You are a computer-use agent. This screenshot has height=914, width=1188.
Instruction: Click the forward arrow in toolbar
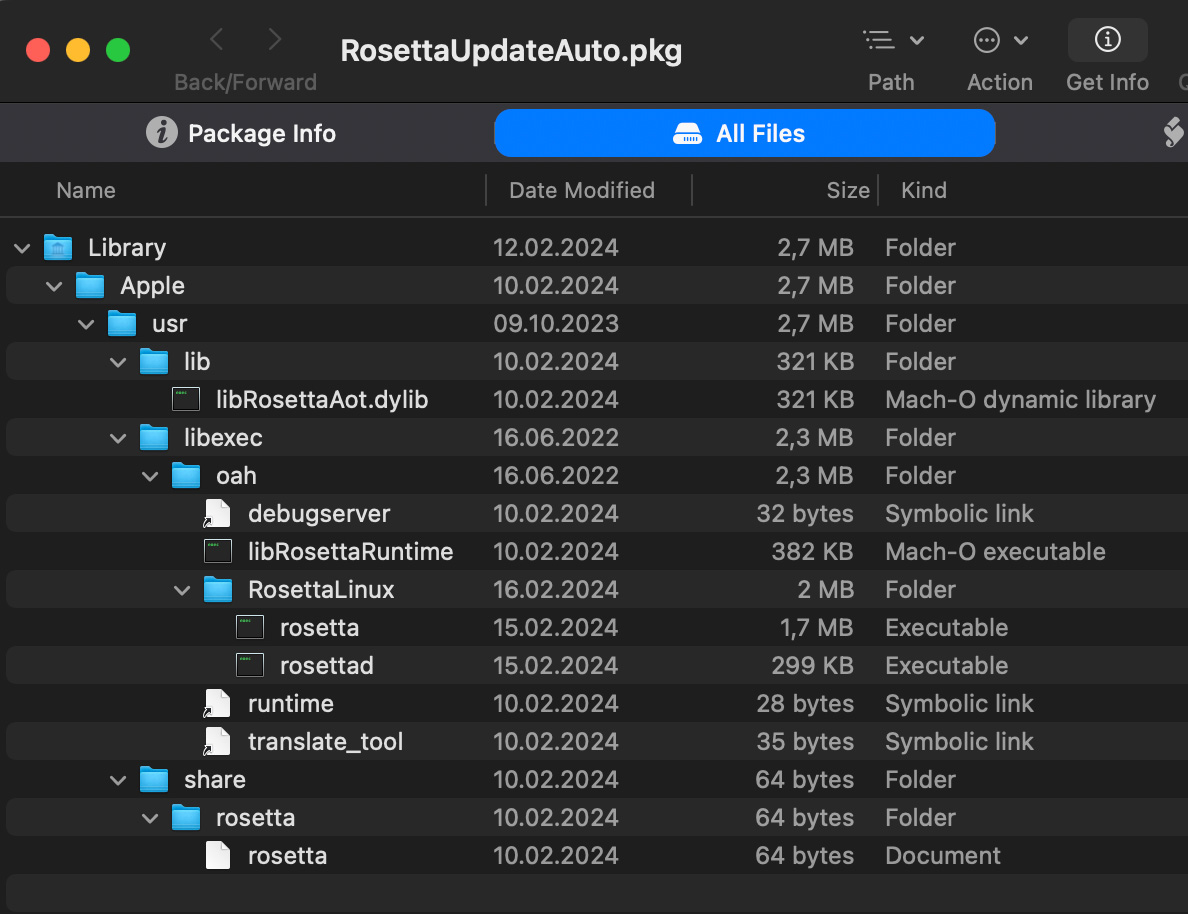(x=275, y=40)
